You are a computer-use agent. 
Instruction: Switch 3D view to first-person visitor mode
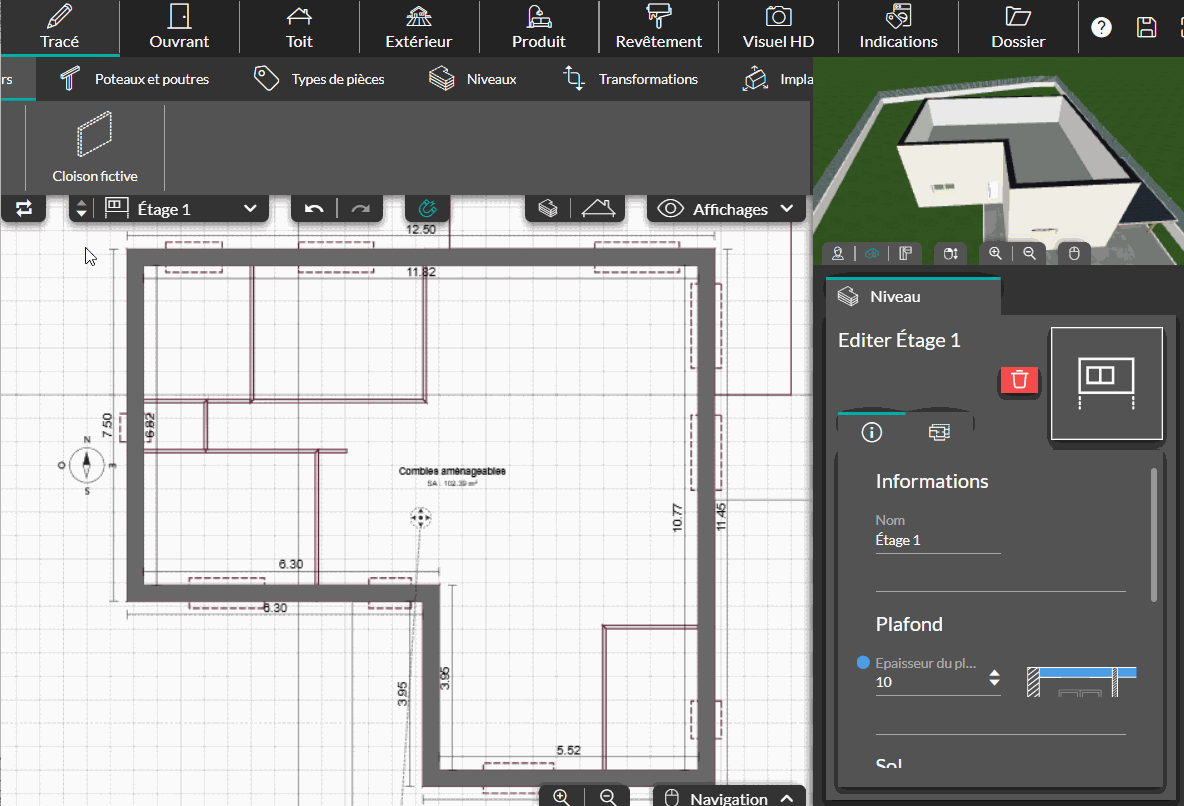coord(838,254)
